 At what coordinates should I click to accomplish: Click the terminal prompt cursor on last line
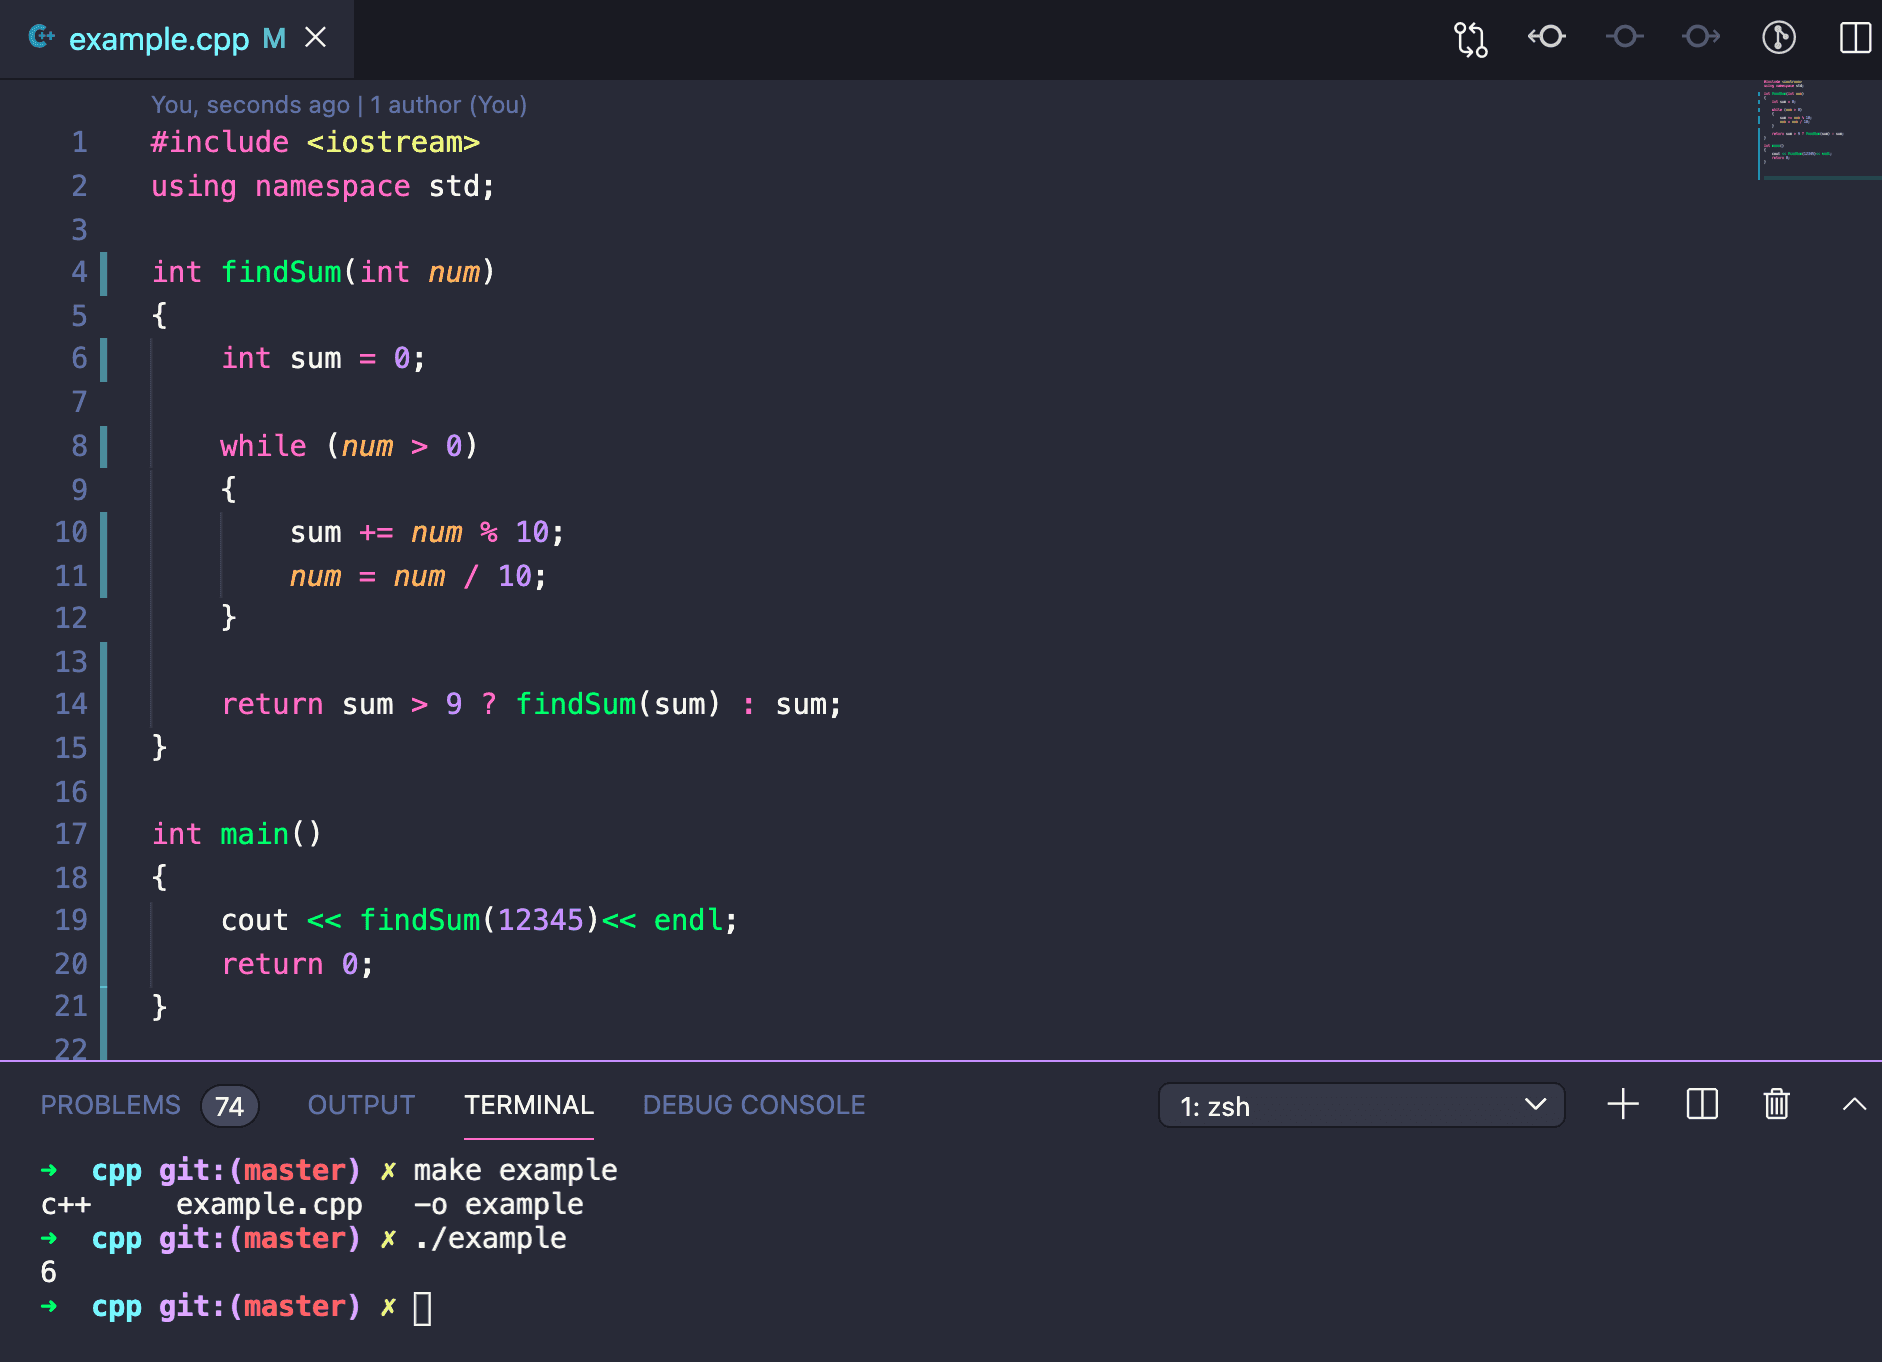point(422,1308)
